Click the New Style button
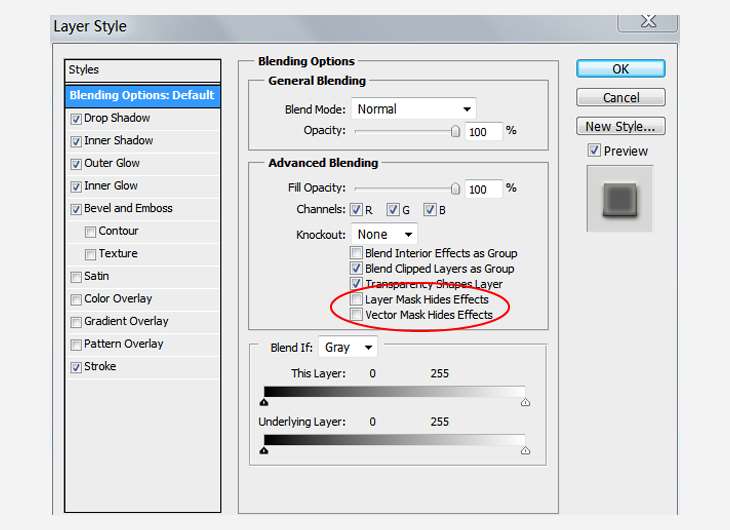 621,126
